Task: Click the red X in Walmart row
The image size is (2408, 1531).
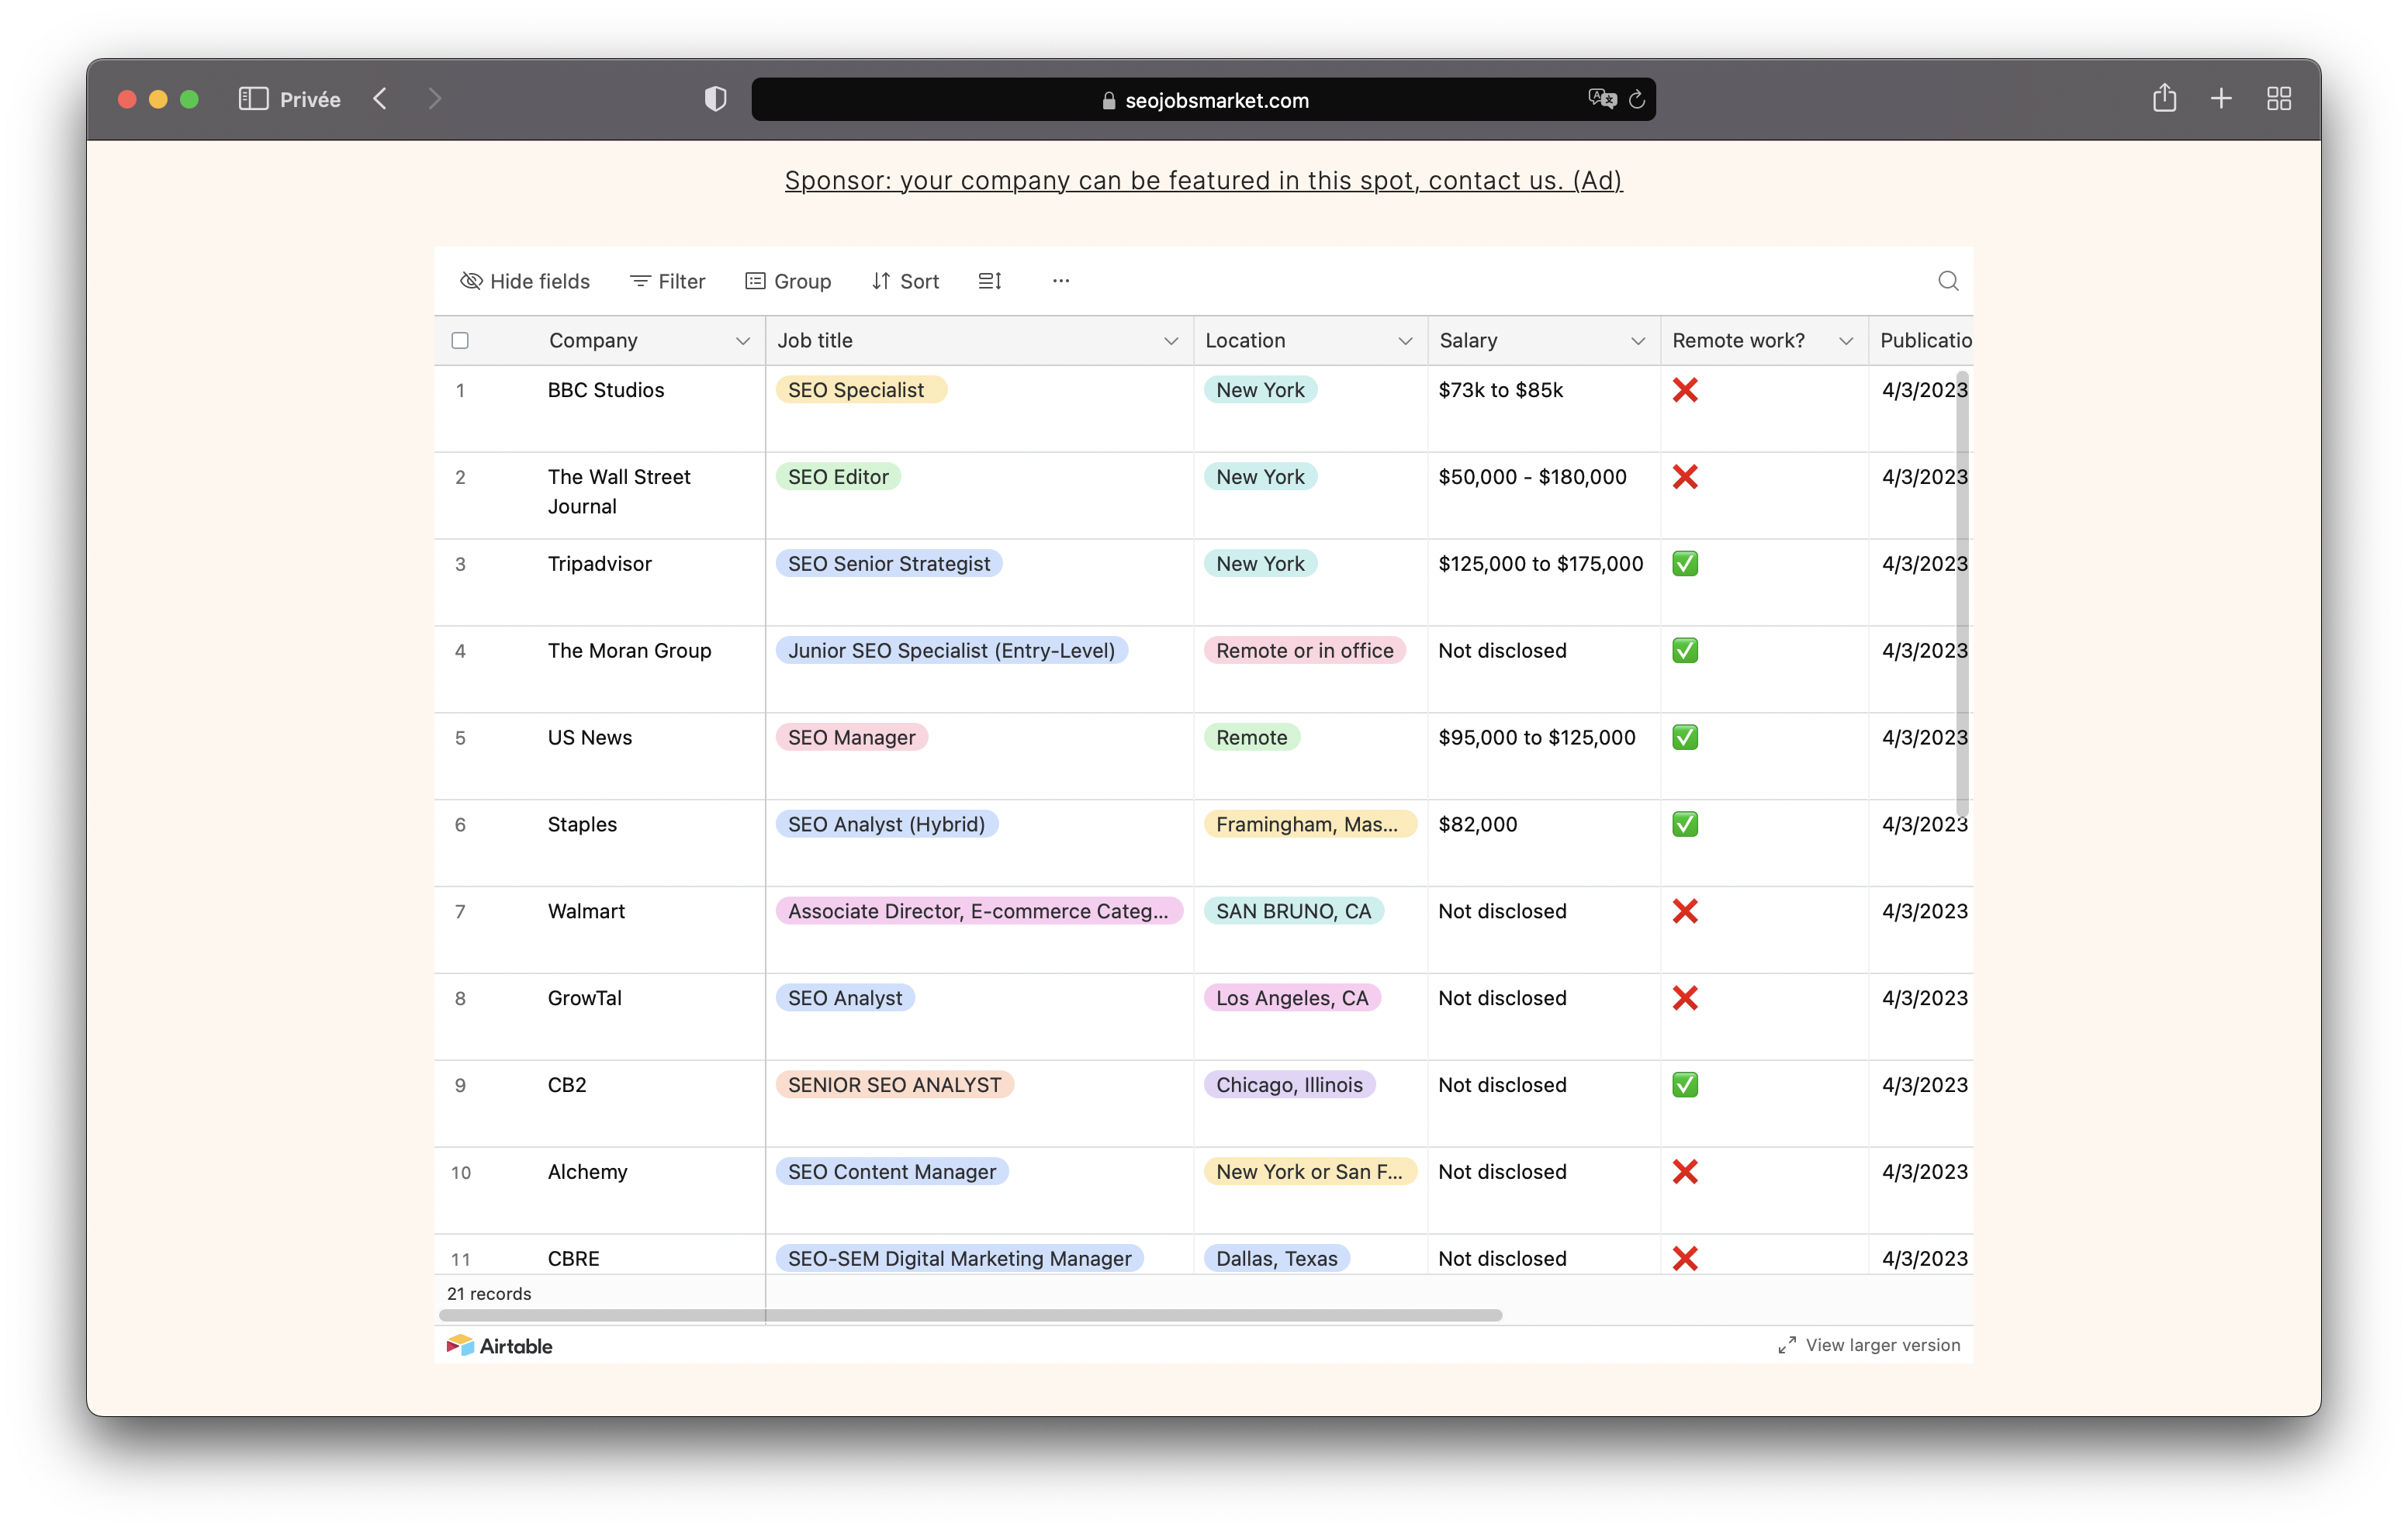Action: tap(1685, 911)
